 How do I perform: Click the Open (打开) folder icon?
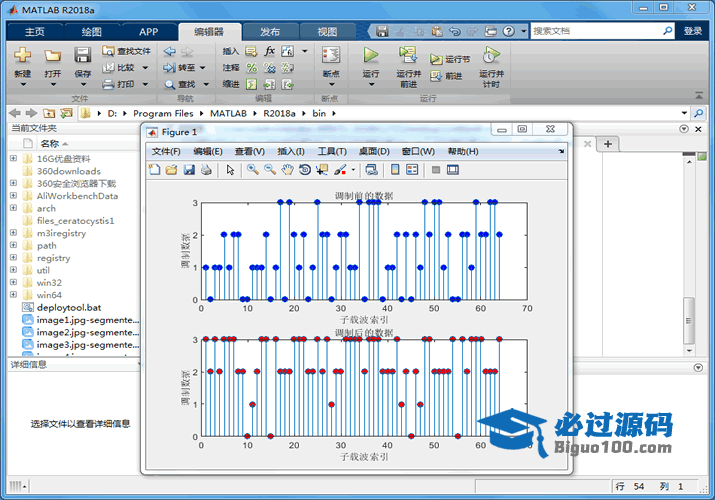(52, 56)
